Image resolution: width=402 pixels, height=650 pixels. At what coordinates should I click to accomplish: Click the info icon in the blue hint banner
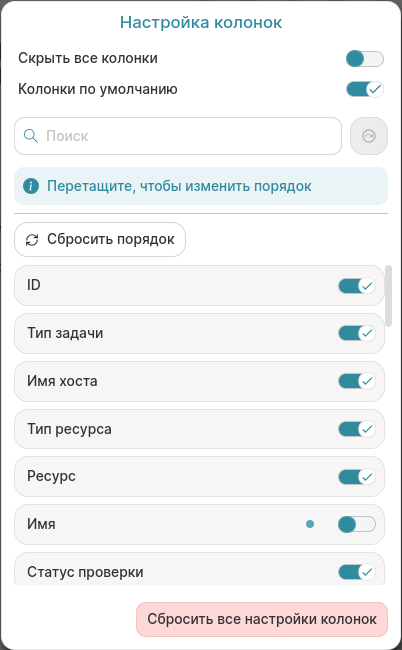point(31,186)
